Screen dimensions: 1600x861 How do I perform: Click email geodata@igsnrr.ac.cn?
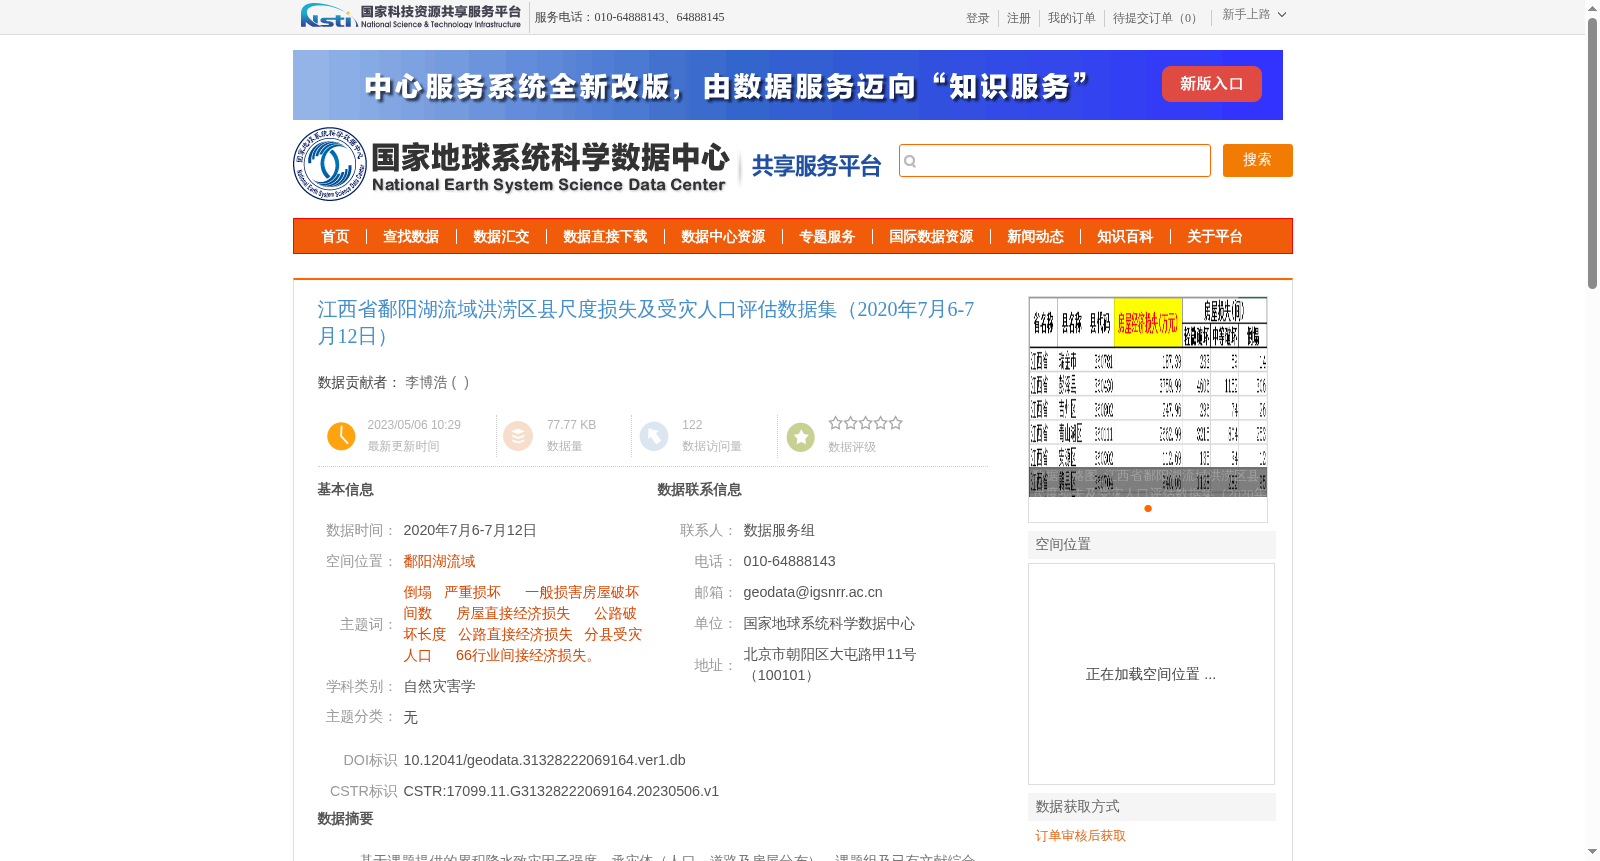[813, 592]
